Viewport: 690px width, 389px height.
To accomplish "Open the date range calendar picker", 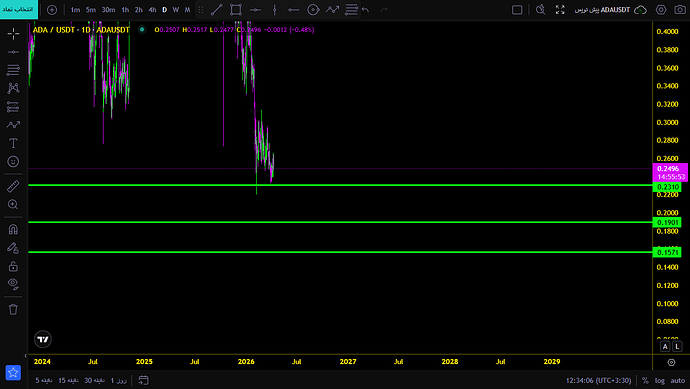I will point(143,380).
